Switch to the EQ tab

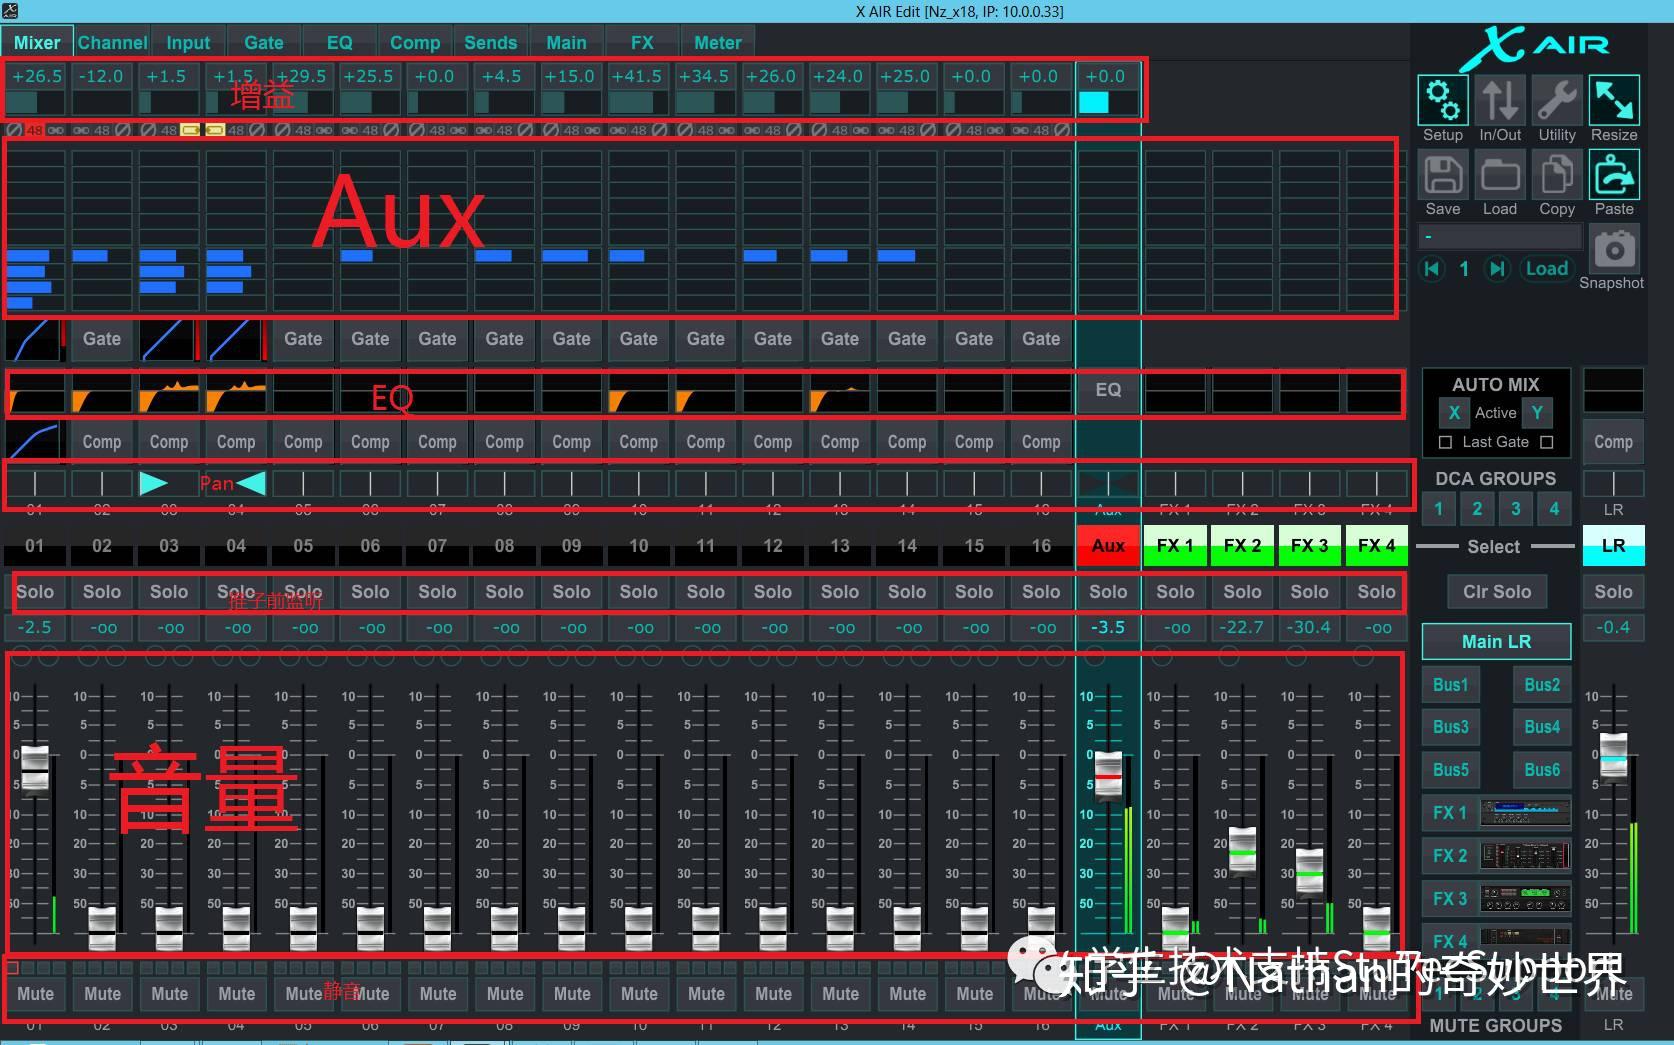point(339,42)
